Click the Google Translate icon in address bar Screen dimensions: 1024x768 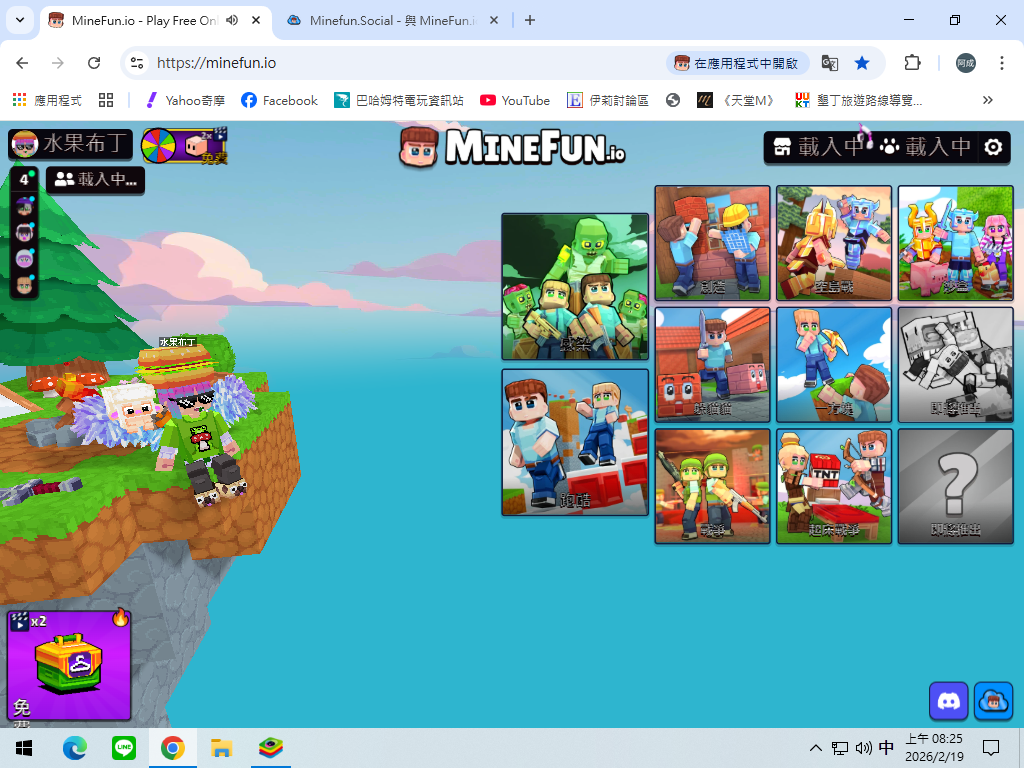829,63
